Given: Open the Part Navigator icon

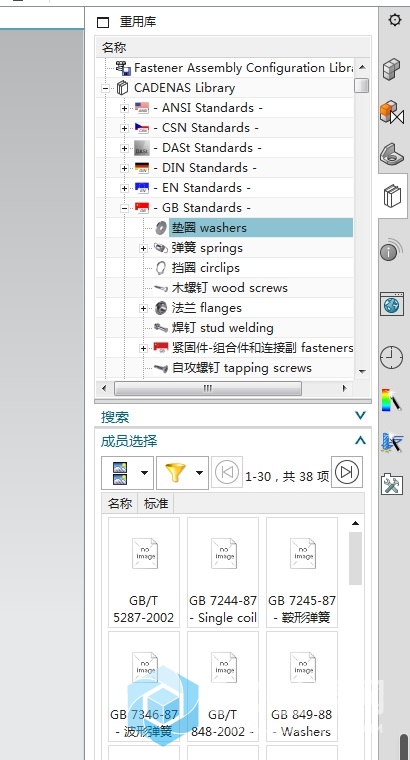Looking at the screenshot, I should point(392,155).
